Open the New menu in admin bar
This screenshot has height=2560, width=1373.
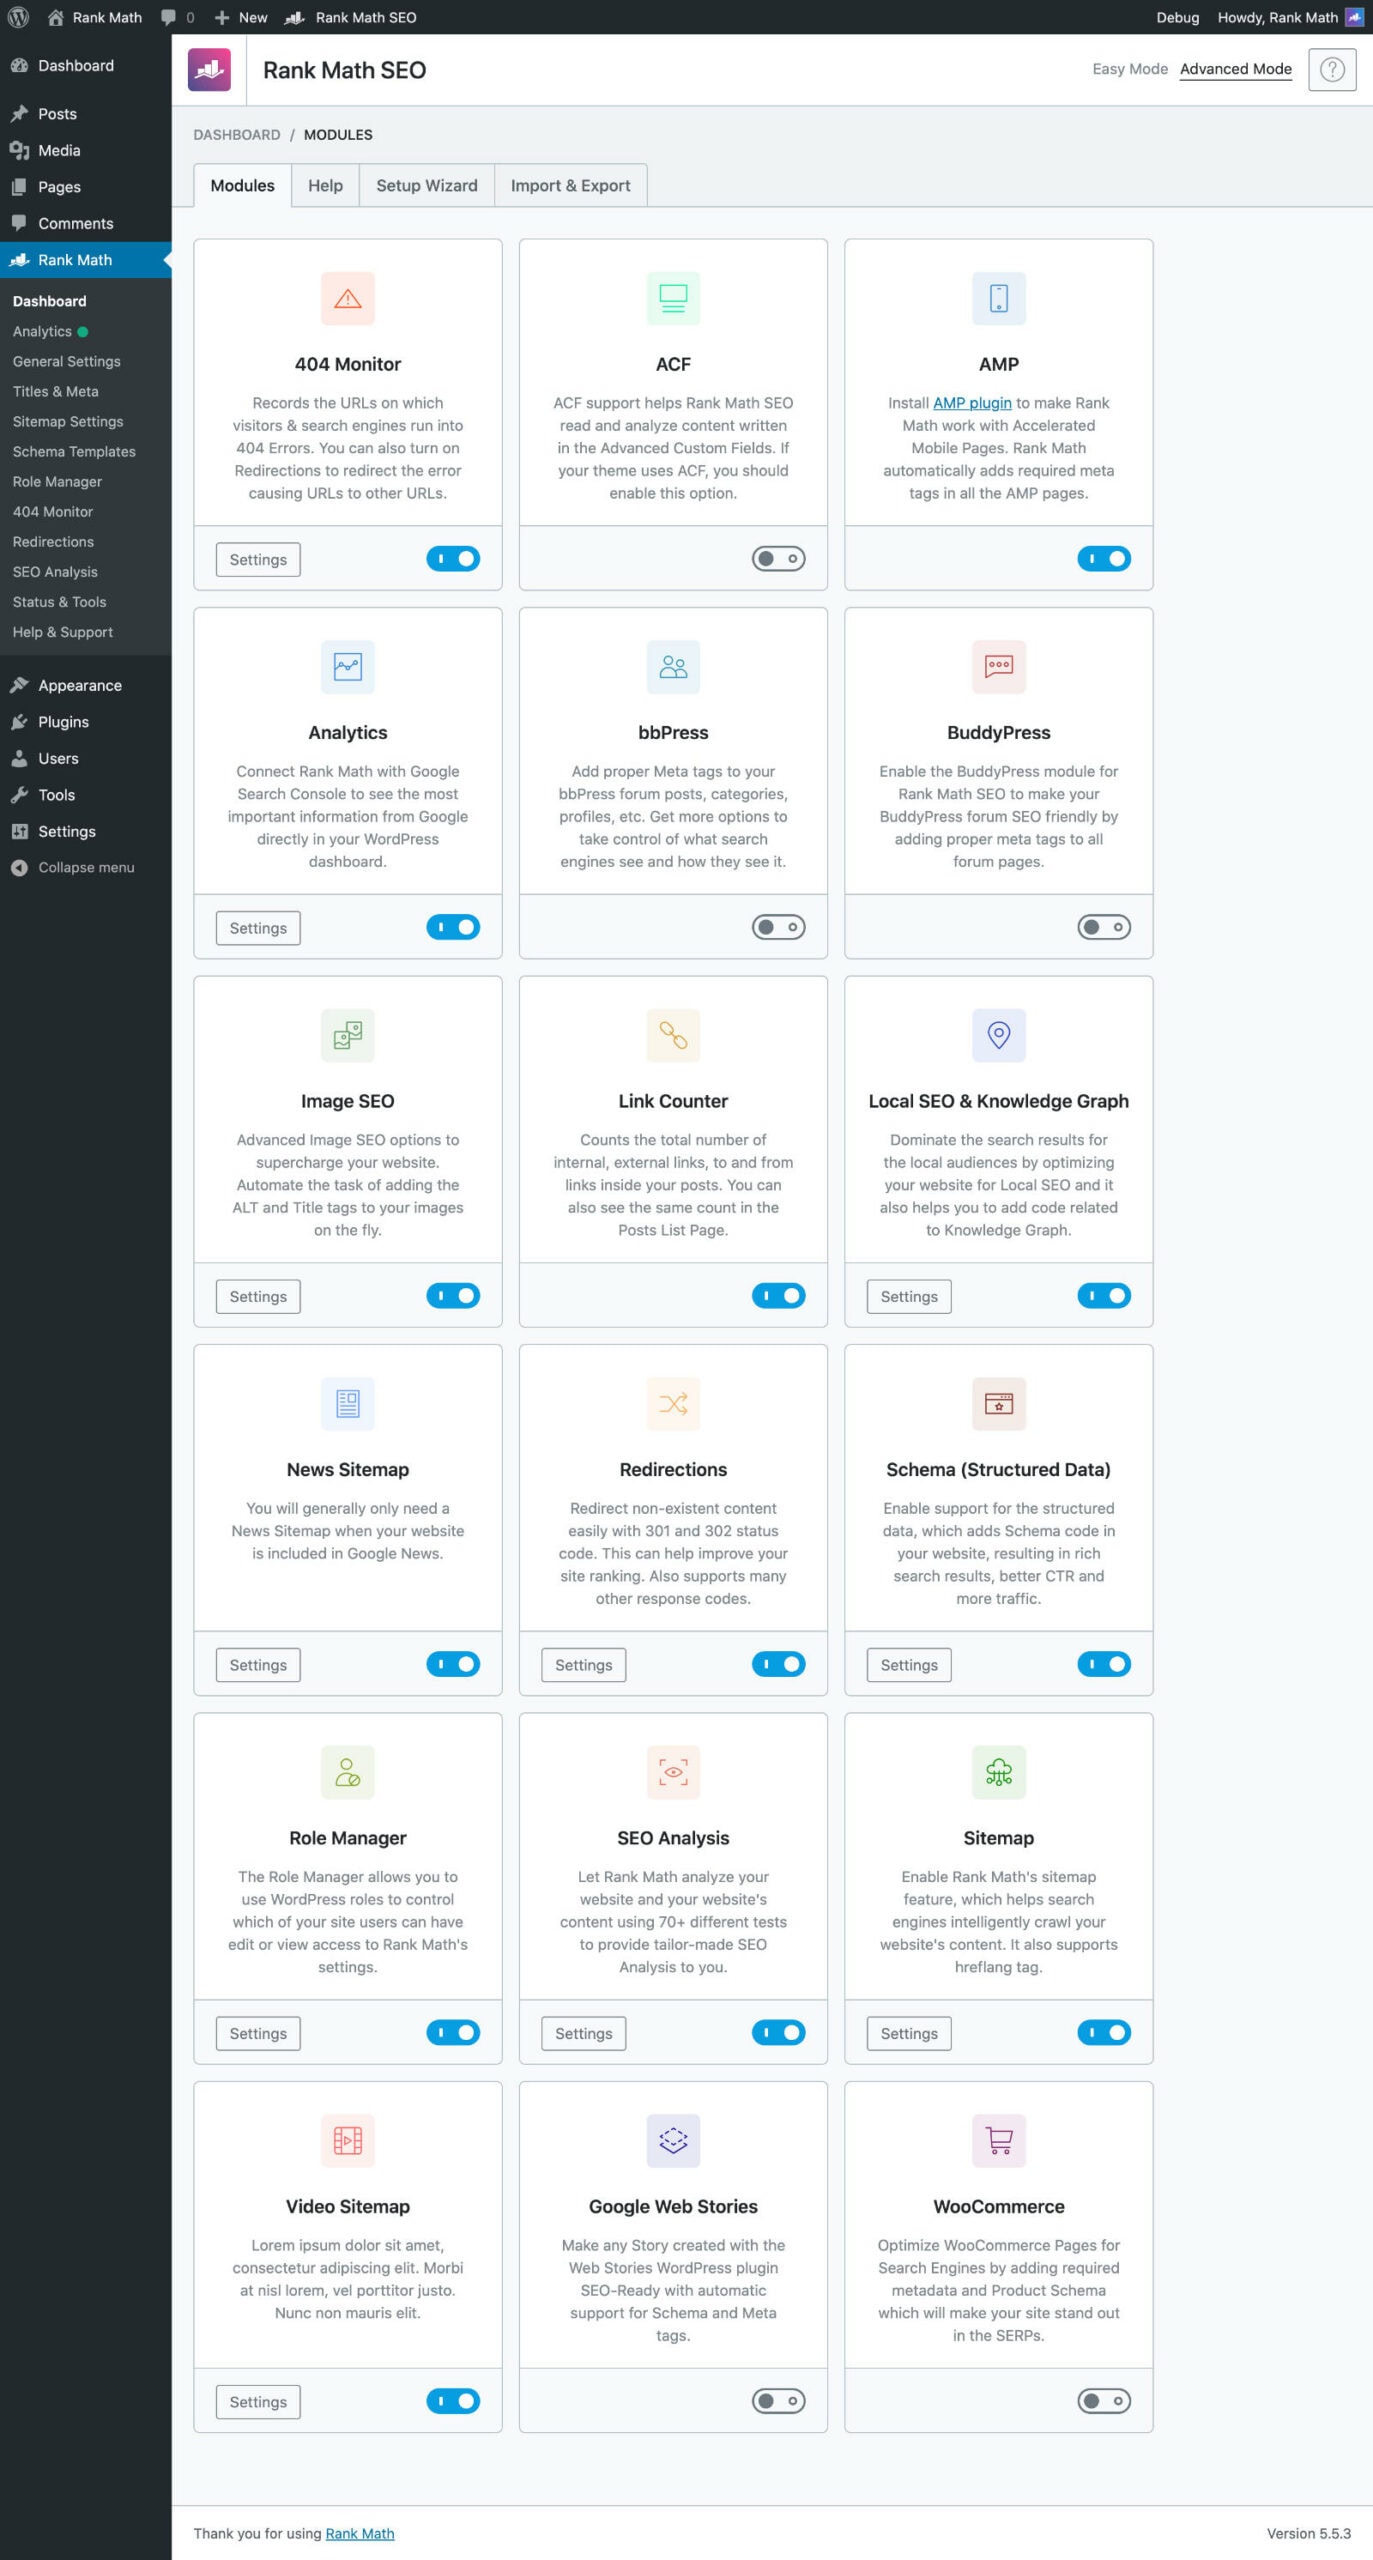coord(241,17)
